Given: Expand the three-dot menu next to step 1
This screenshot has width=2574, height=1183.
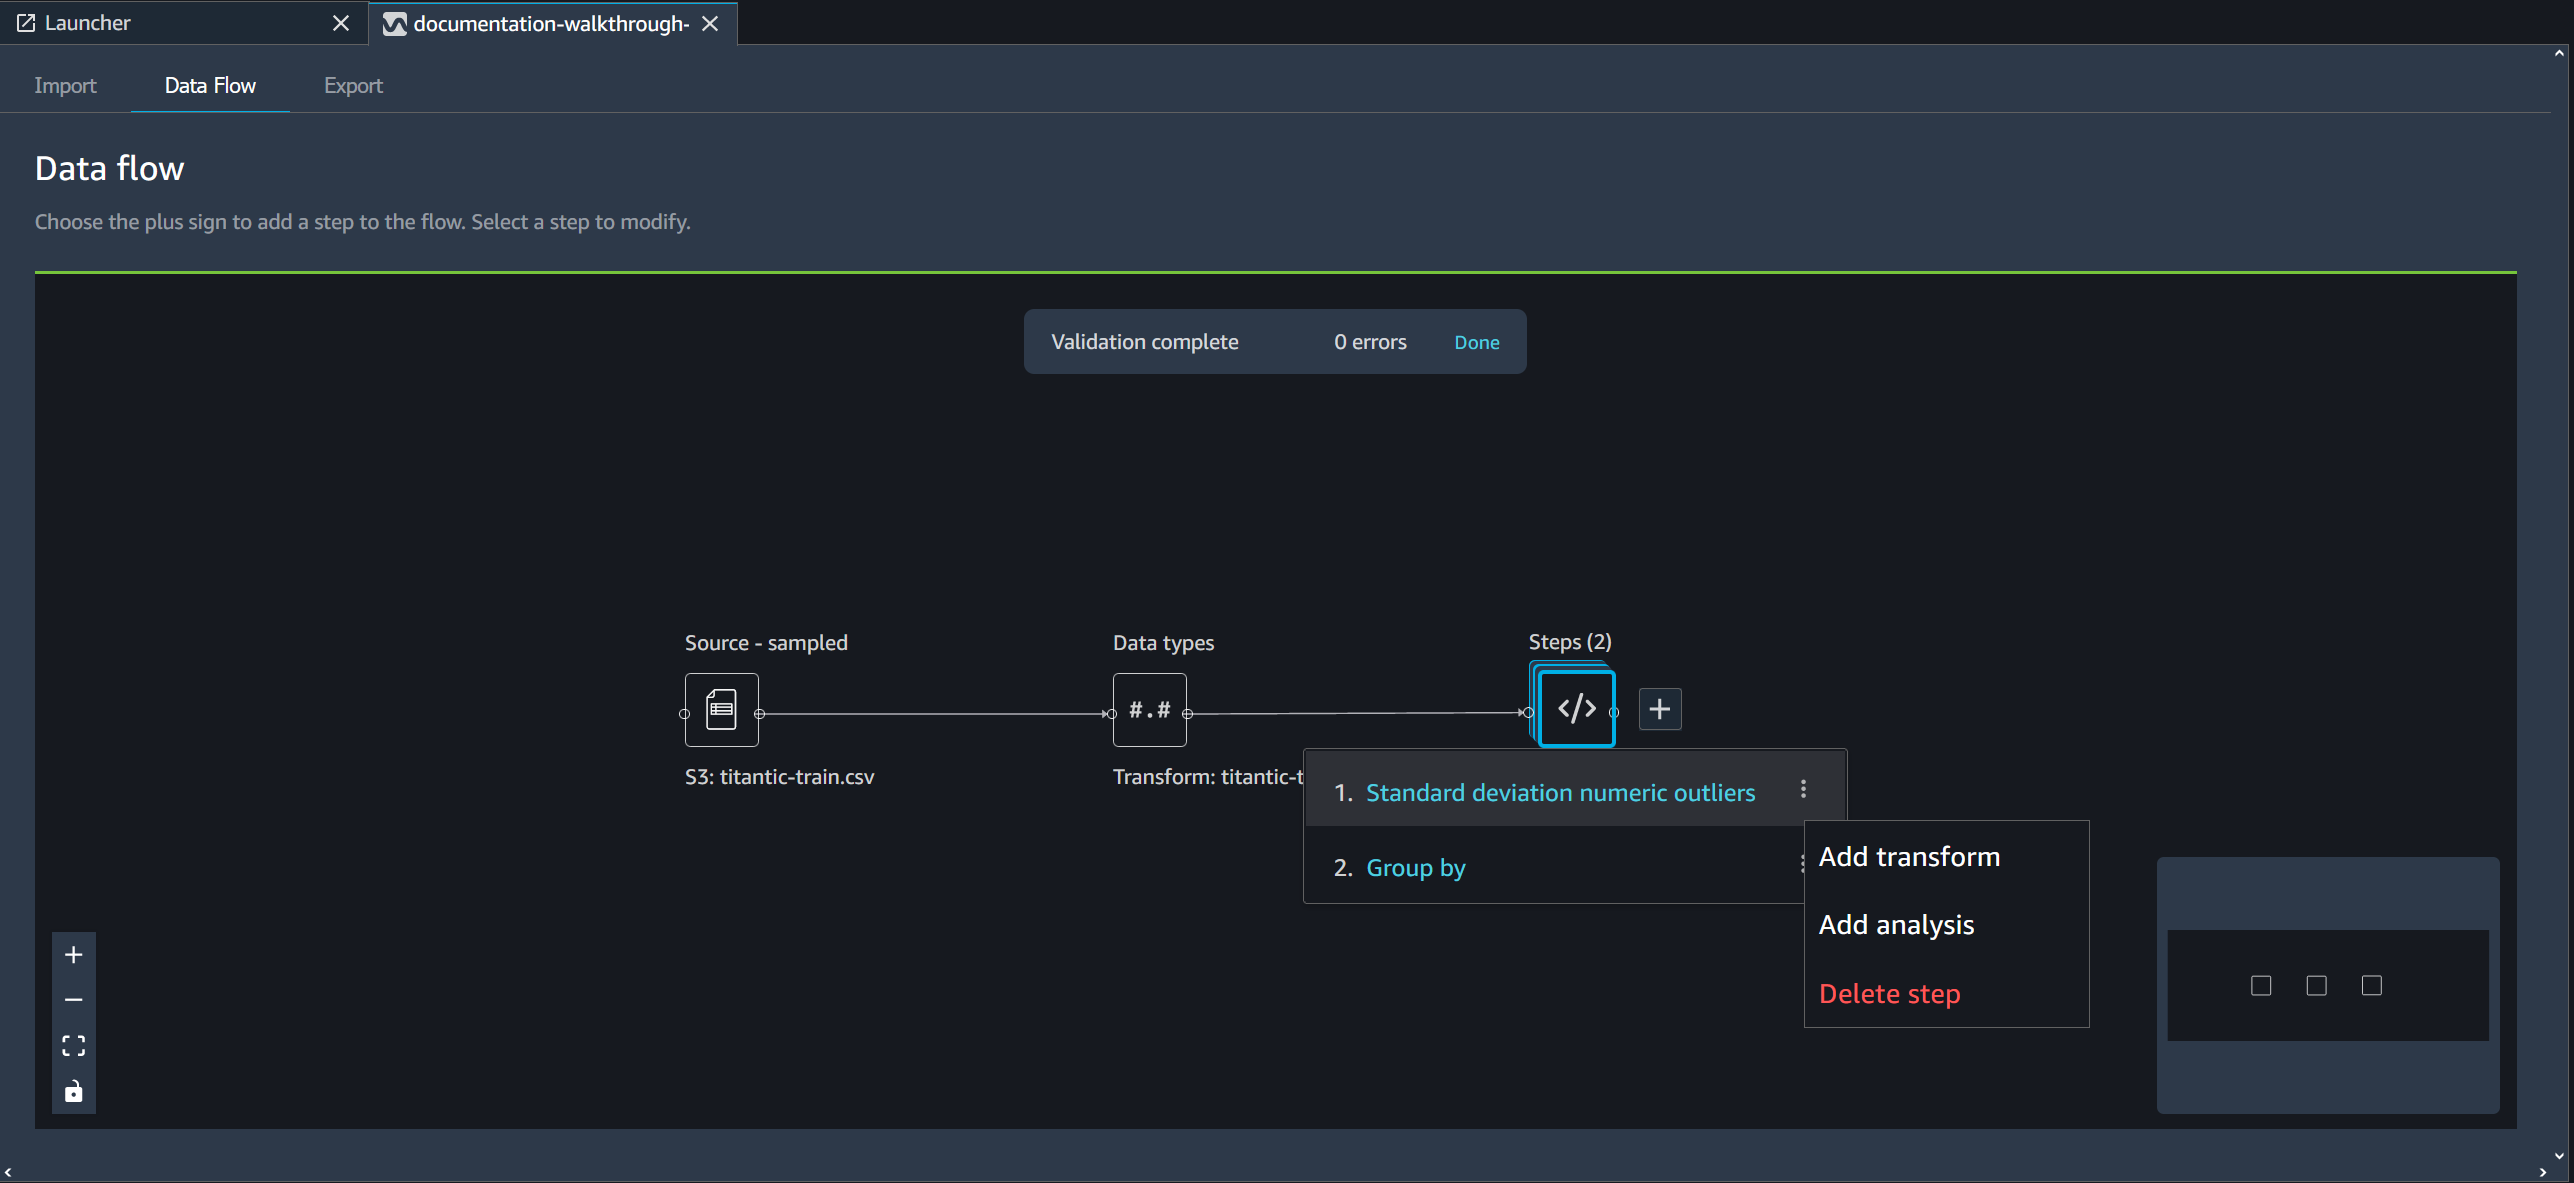Looking at the screenshot, I should click(1804, 791).
